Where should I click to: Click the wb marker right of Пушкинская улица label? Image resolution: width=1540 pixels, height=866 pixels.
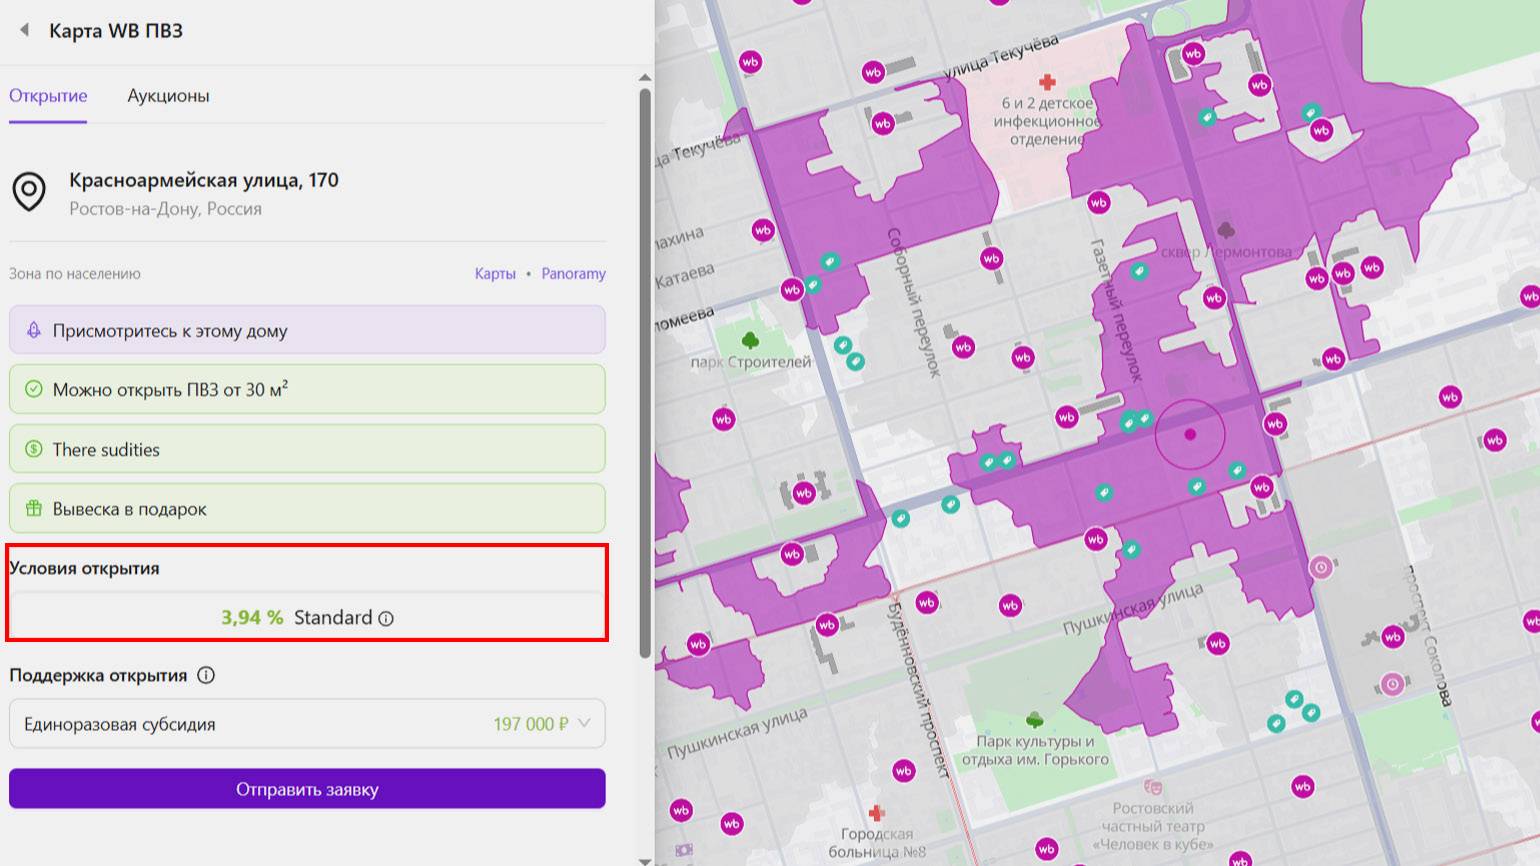point(1217,643)
